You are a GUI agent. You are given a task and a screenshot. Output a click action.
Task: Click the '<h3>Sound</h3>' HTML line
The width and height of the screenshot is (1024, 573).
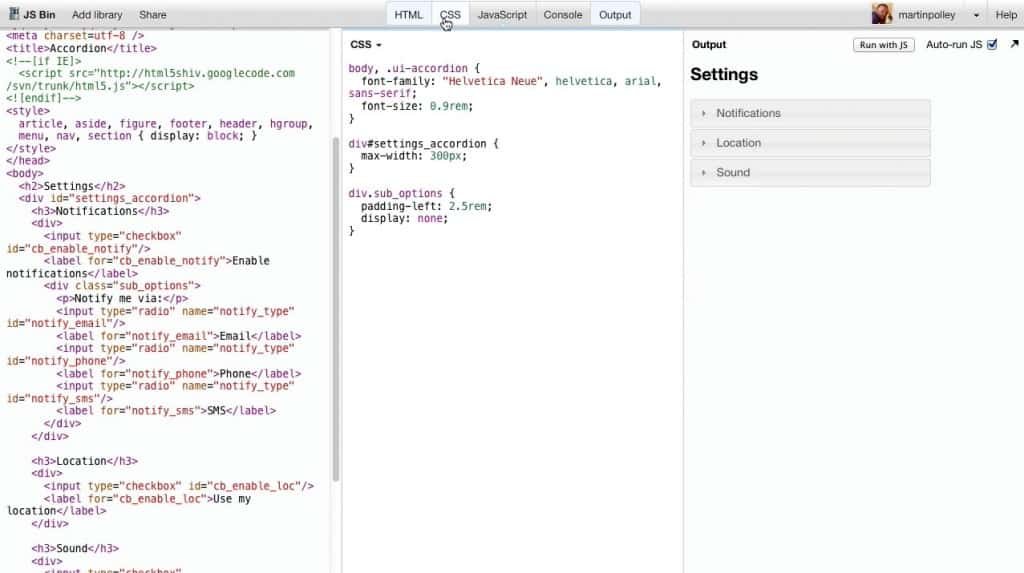75,548
